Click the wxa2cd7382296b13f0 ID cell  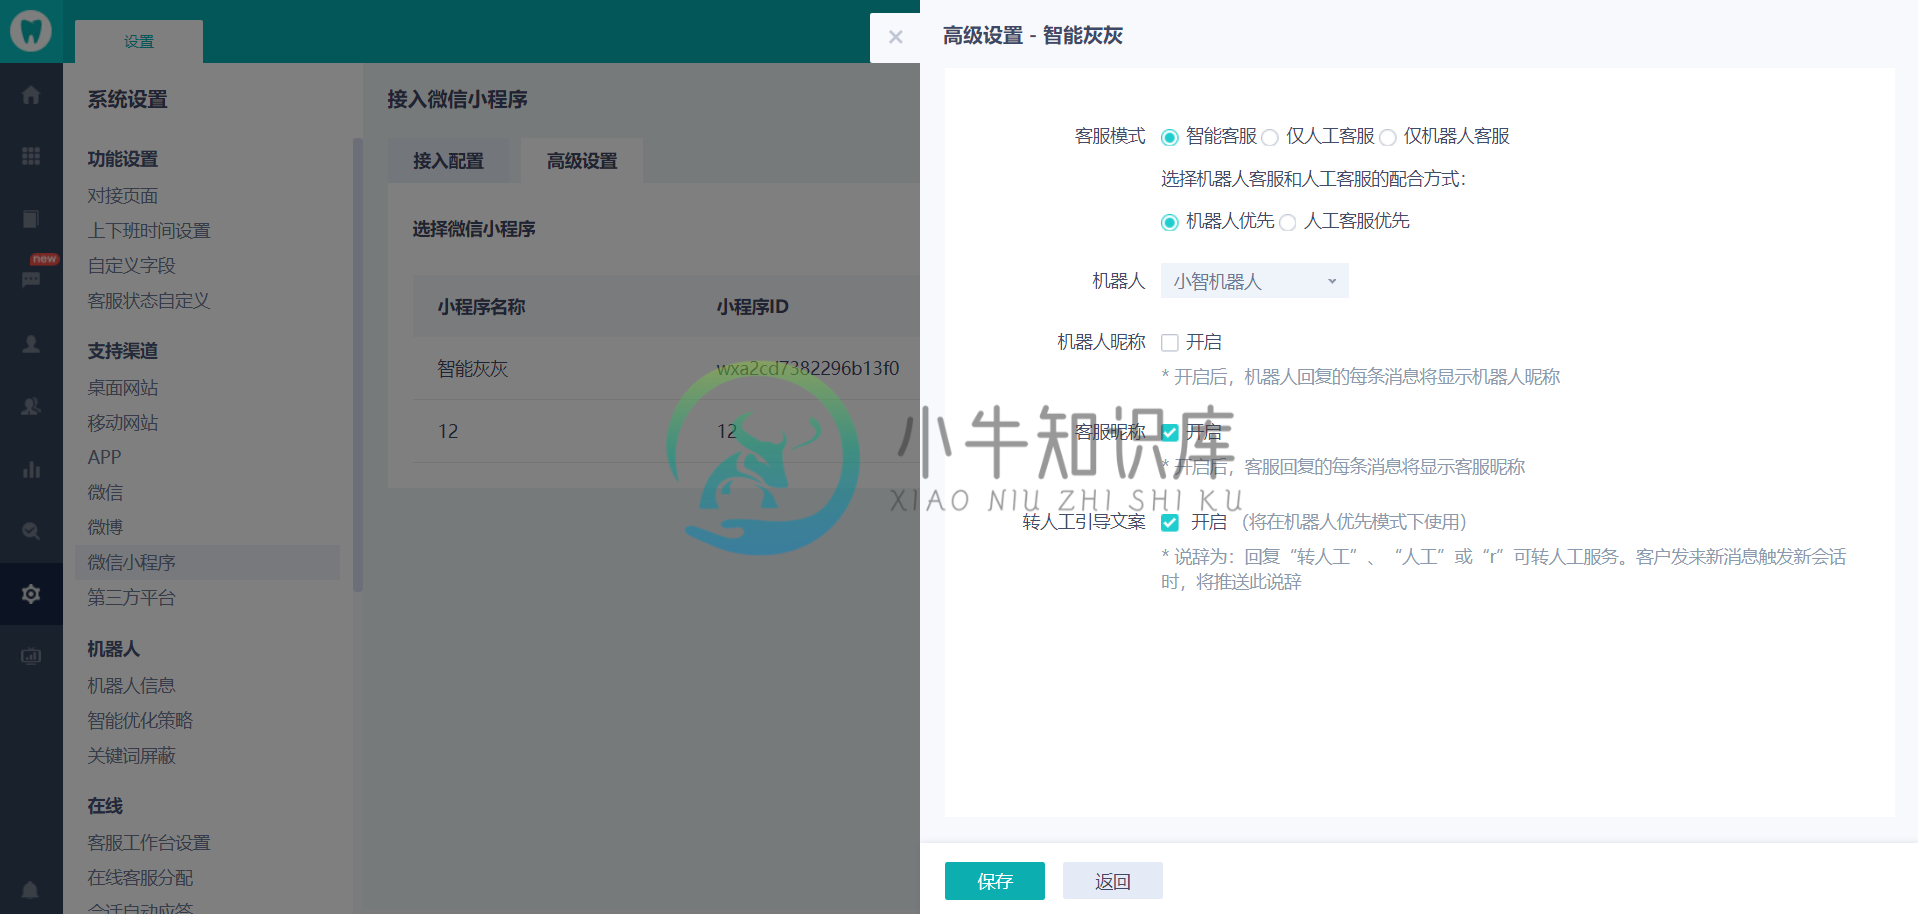807,369
